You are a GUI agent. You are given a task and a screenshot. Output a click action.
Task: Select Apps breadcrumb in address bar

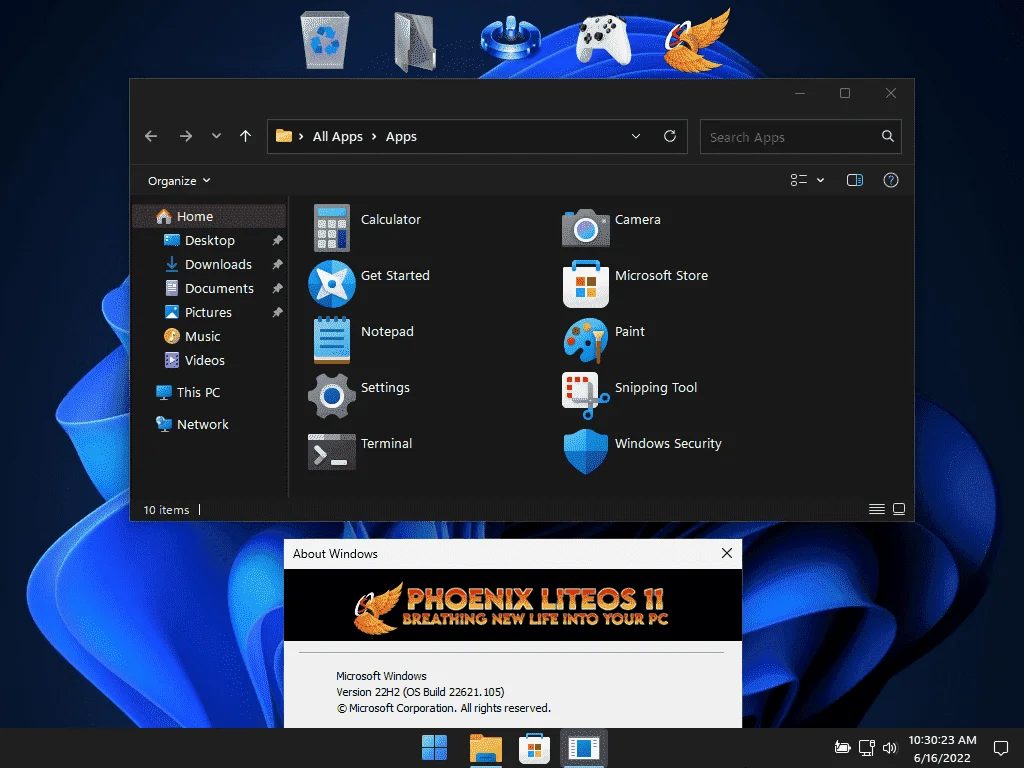401,136
